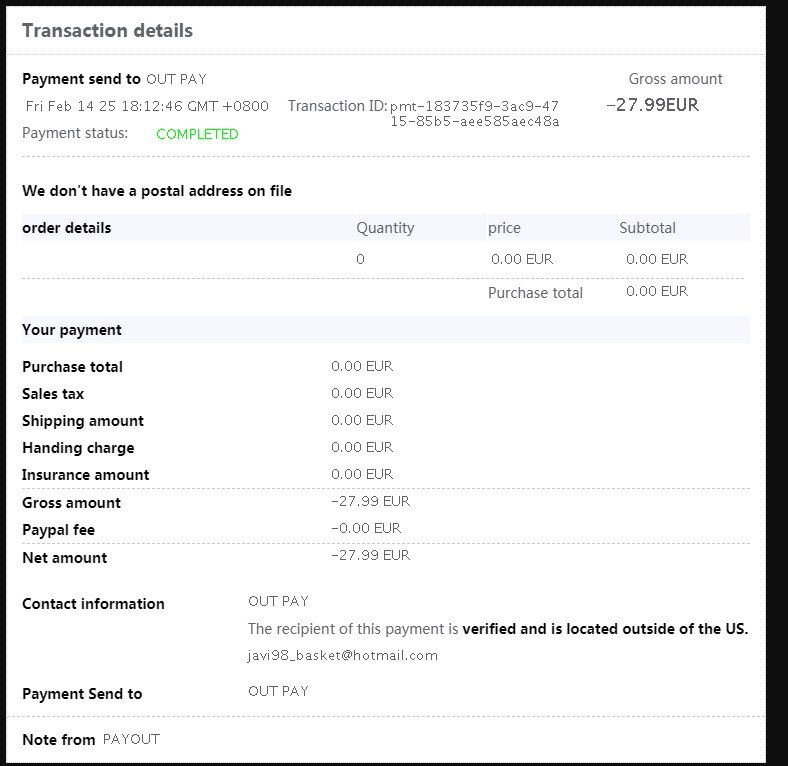Click the COMPLETED payment status text
This screenshot has height=766, width=788.
[x=197, y=134]
